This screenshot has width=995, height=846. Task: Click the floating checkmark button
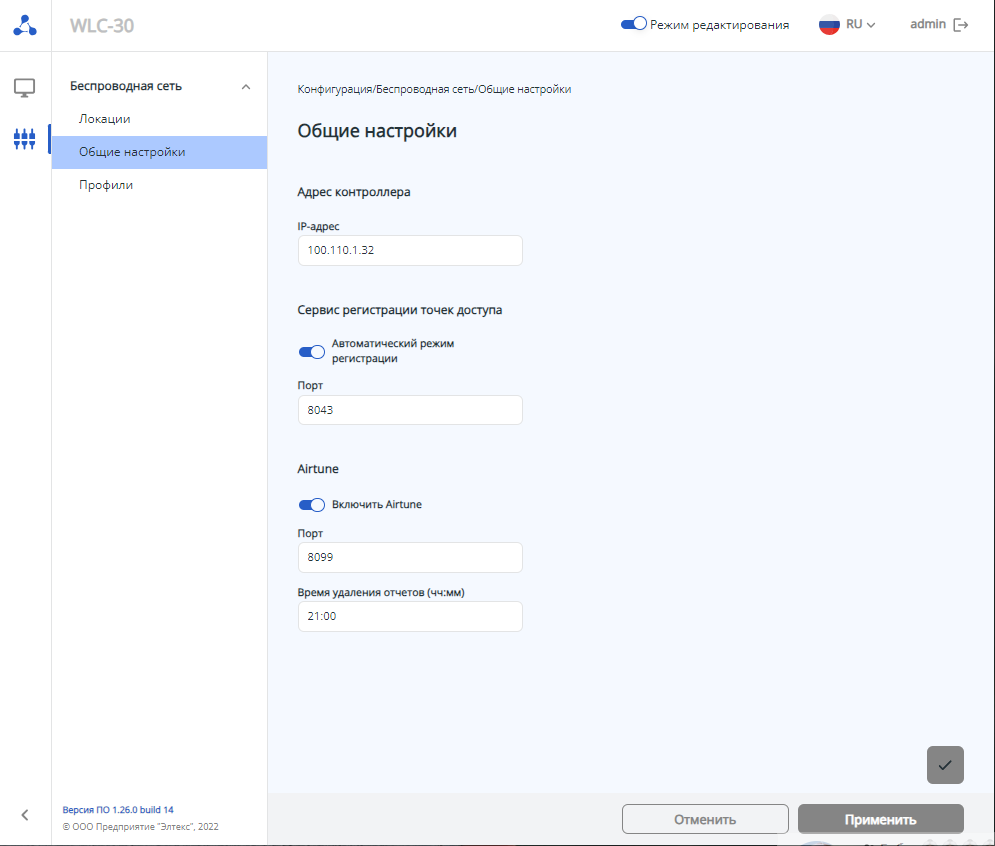(x=945, y=765)
